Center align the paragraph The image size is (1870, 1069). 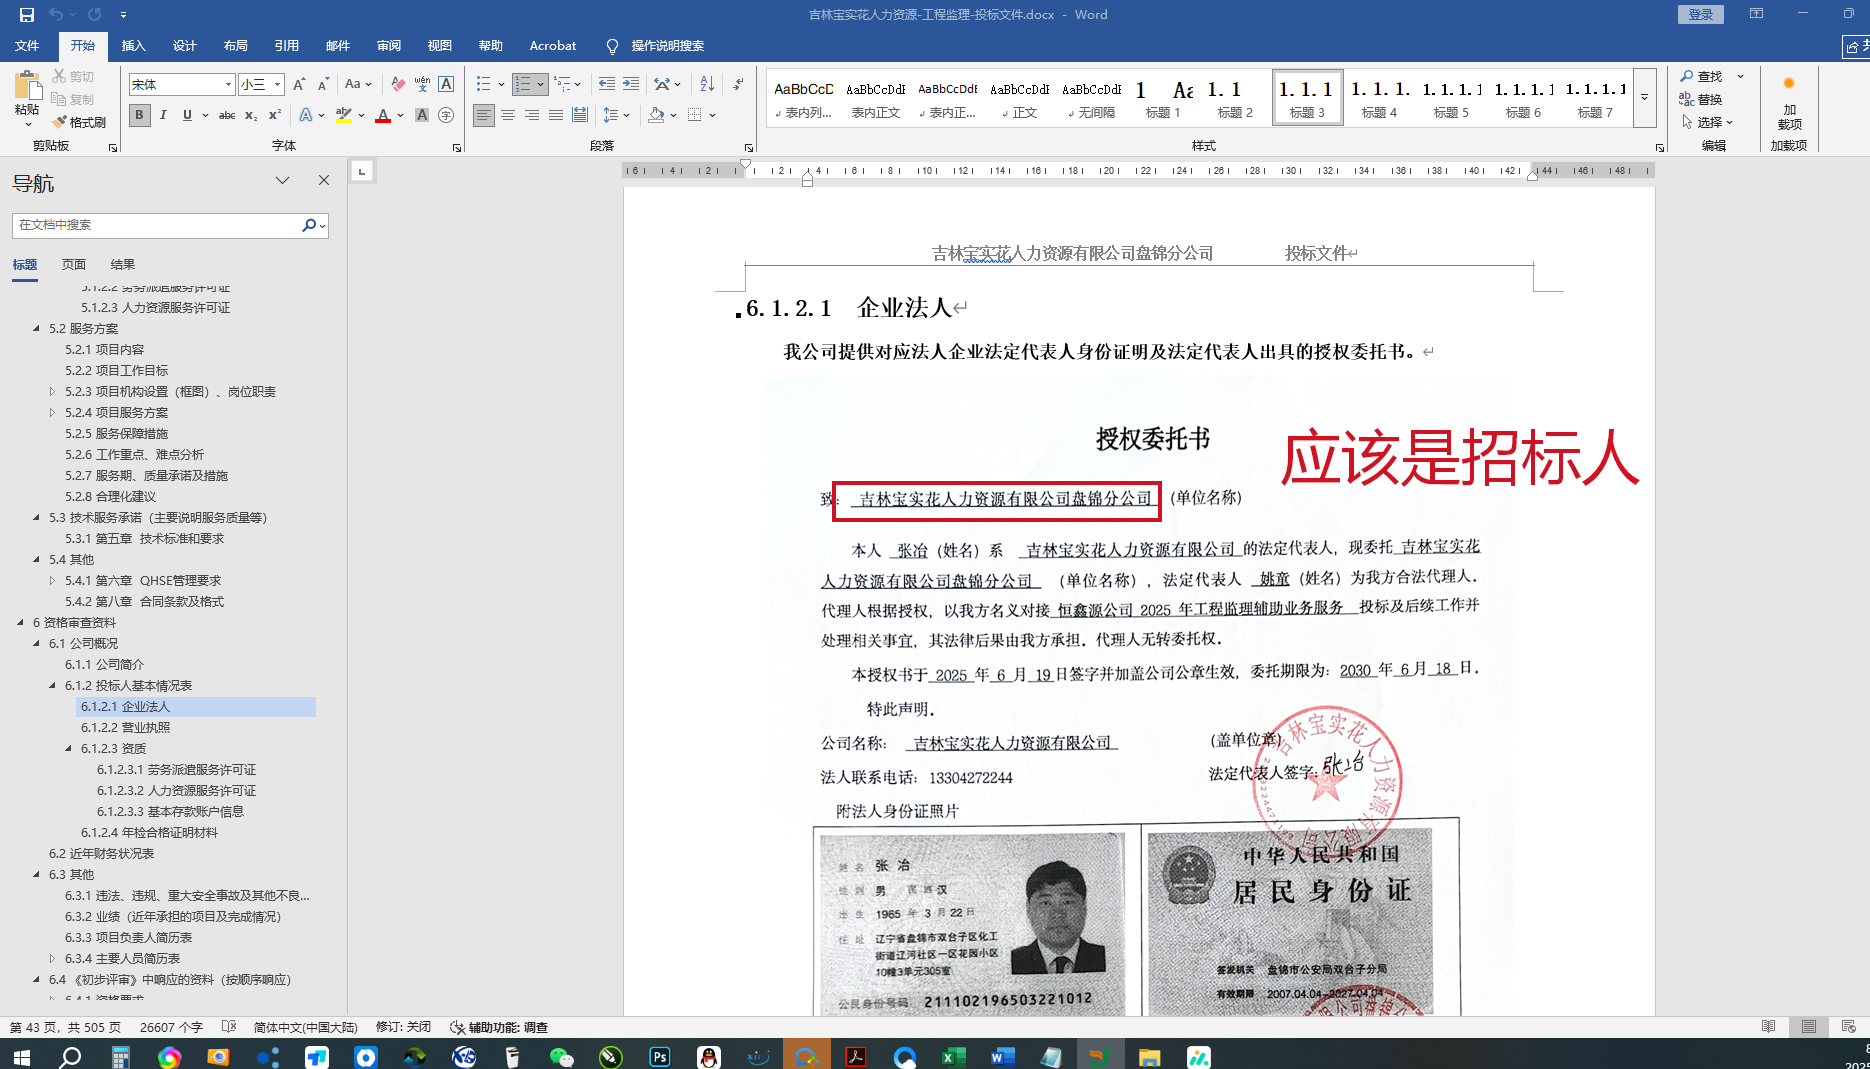point(508,115)
